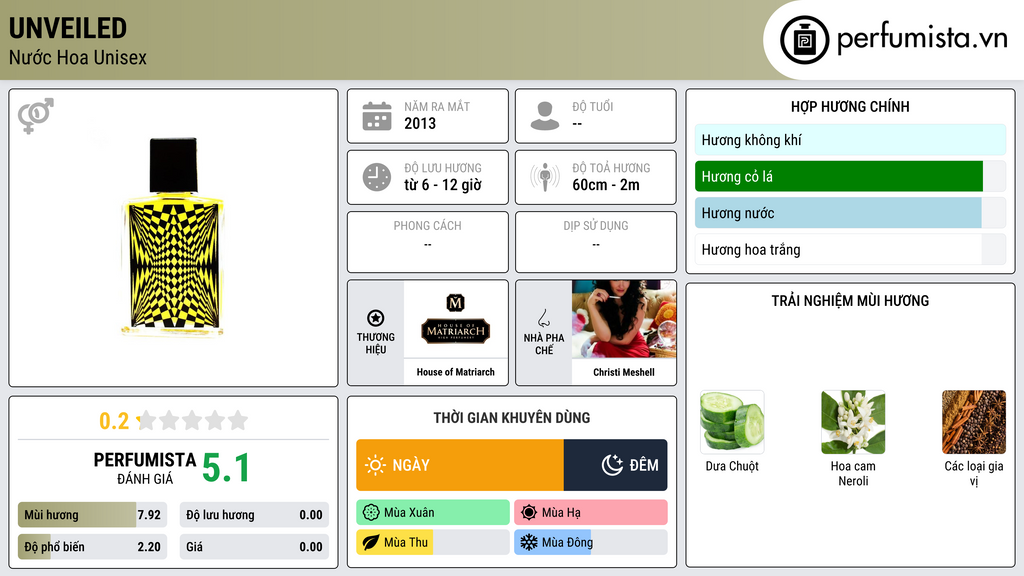Select the orange Ngày daytime segment
Viewport: 1024px width, 576px height.
tap(460, 465)
